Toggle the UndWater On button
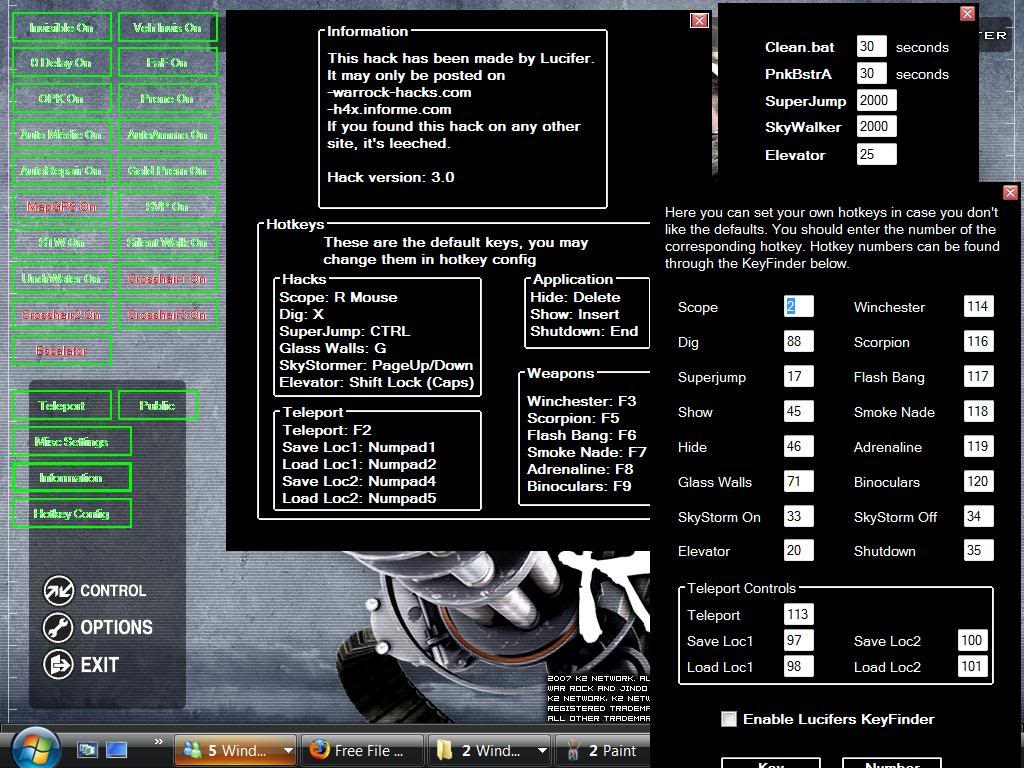Viewport: 1024px width, 768px height. 61,278
